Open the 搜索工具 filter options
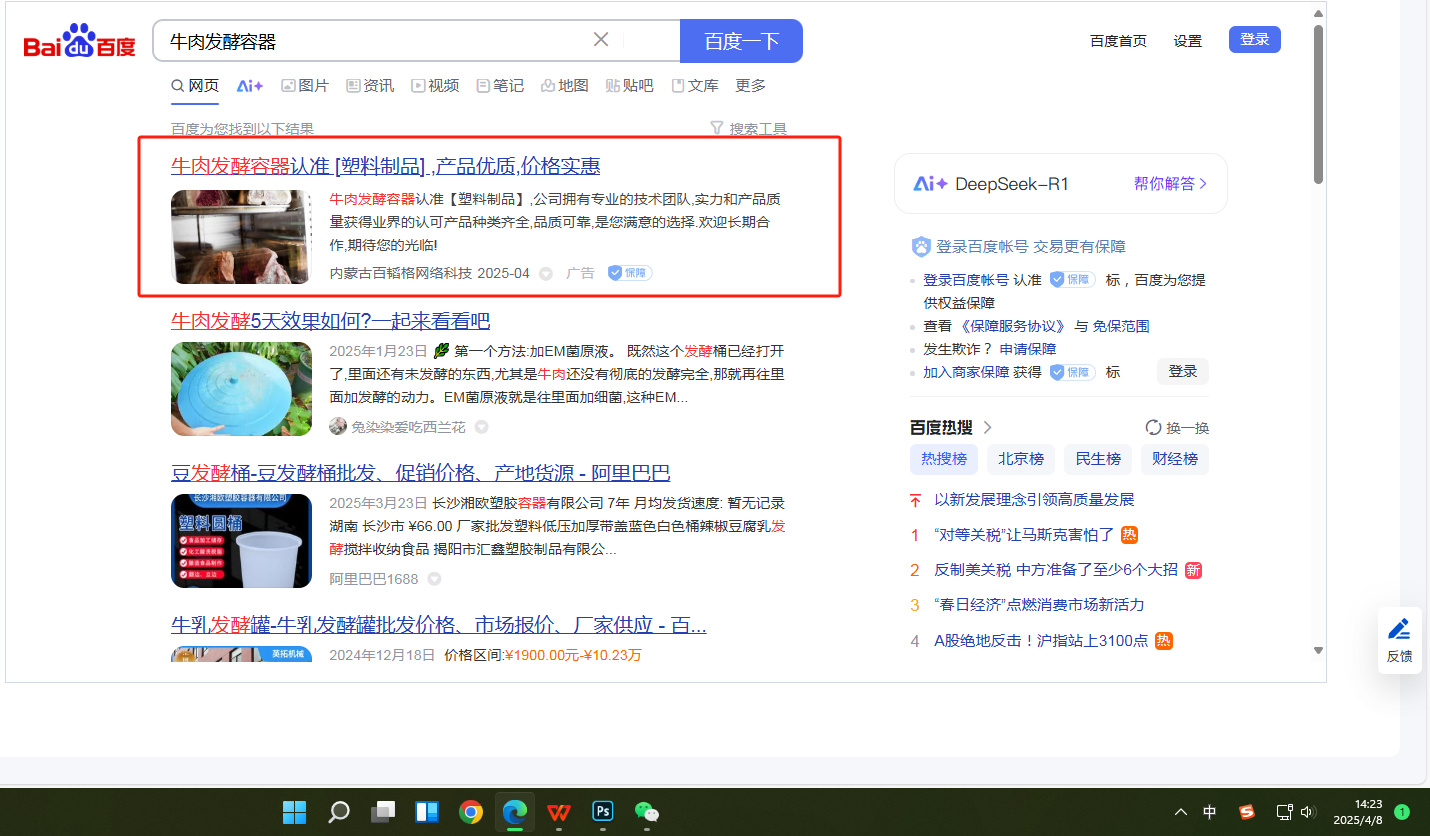The height and width of the screenshot is (836, 1430). (x=748, y=129)
